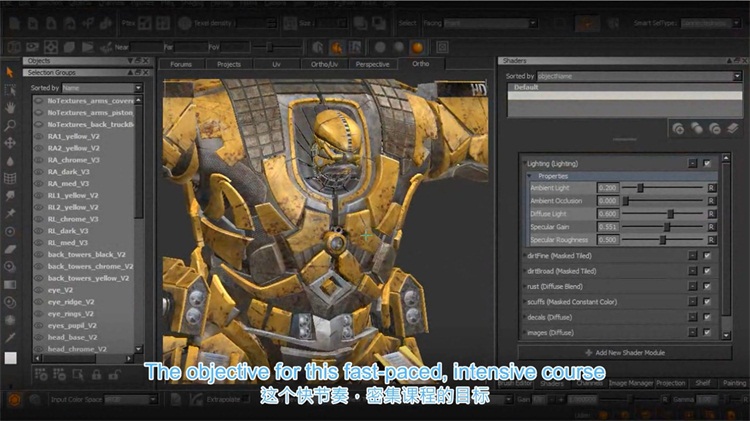Open the Ortho/Uv view tab
This screenshot has width=750, height=421.
point(323,64)
